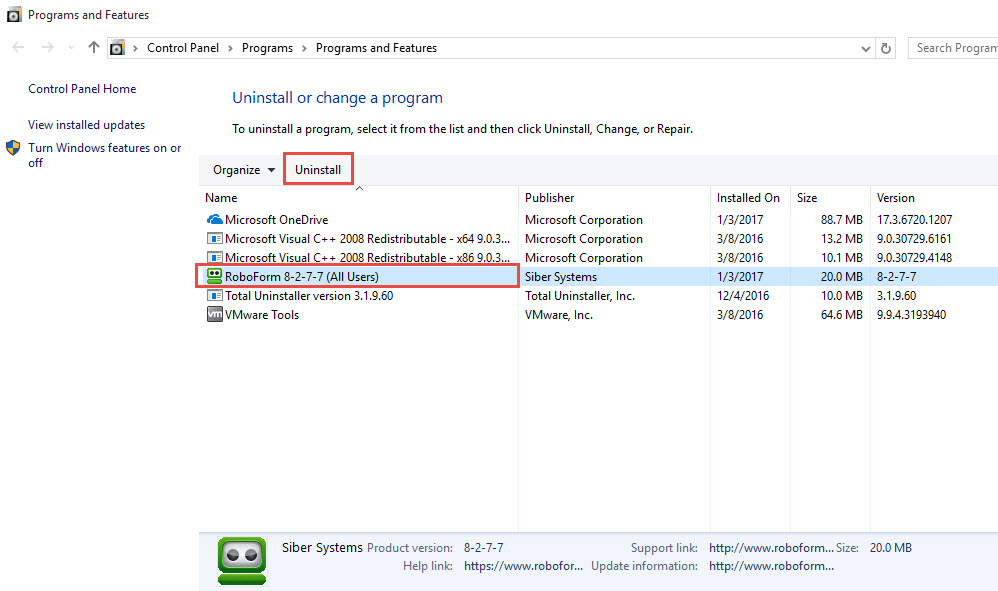The image size is (998, 591).
Task: Click the icon beside Visual C++ 2008 x64
Action: pyautogui.click(x=214, y=239)
